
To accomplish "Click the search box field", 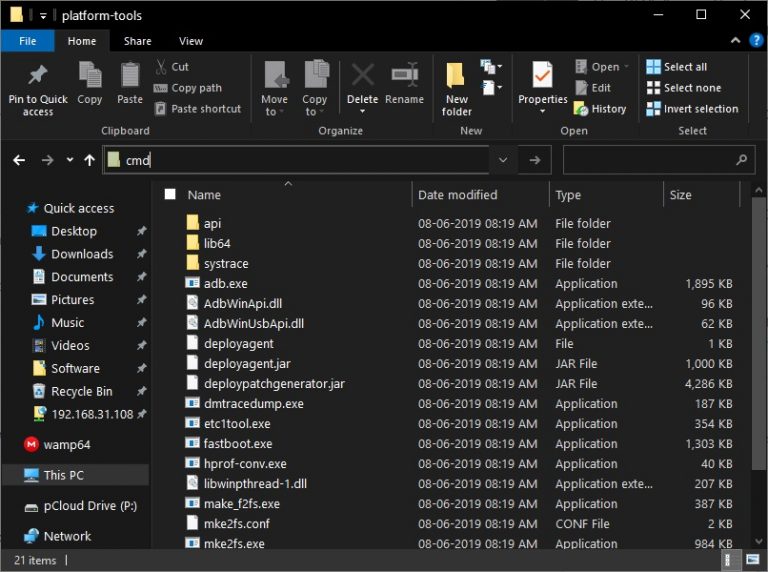I will pyautogui.click(x=648, y=160).
